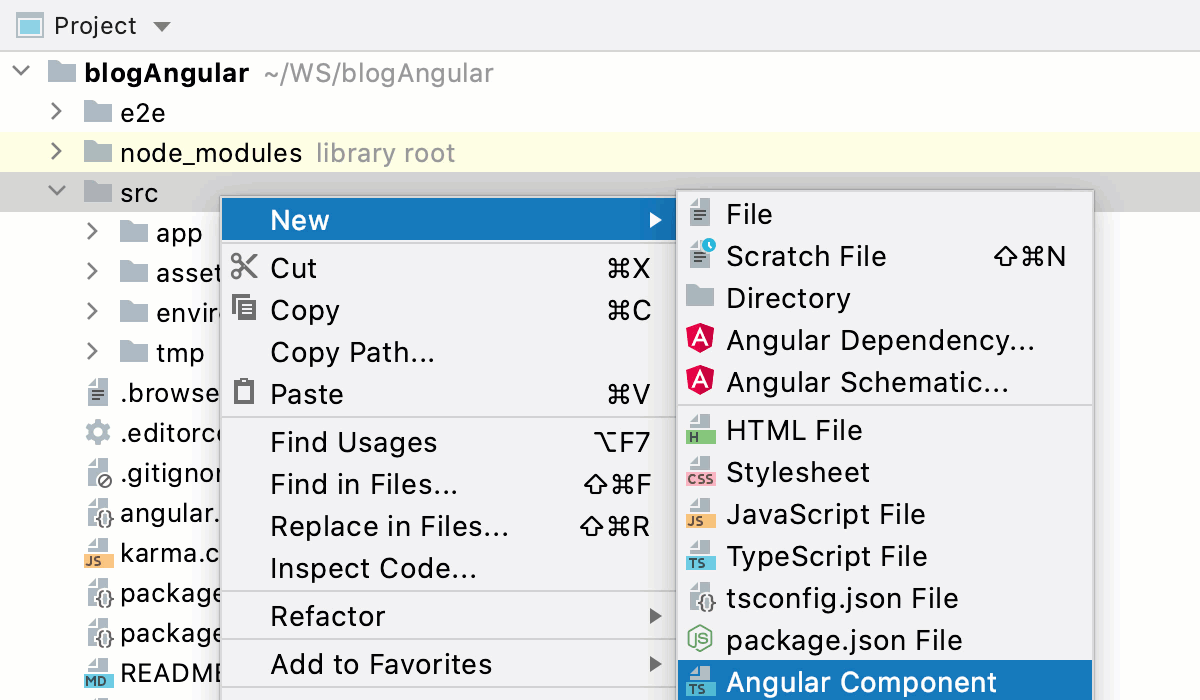Choose Directory from the New submenu
1200x700 pixels.
coord(787,297)
